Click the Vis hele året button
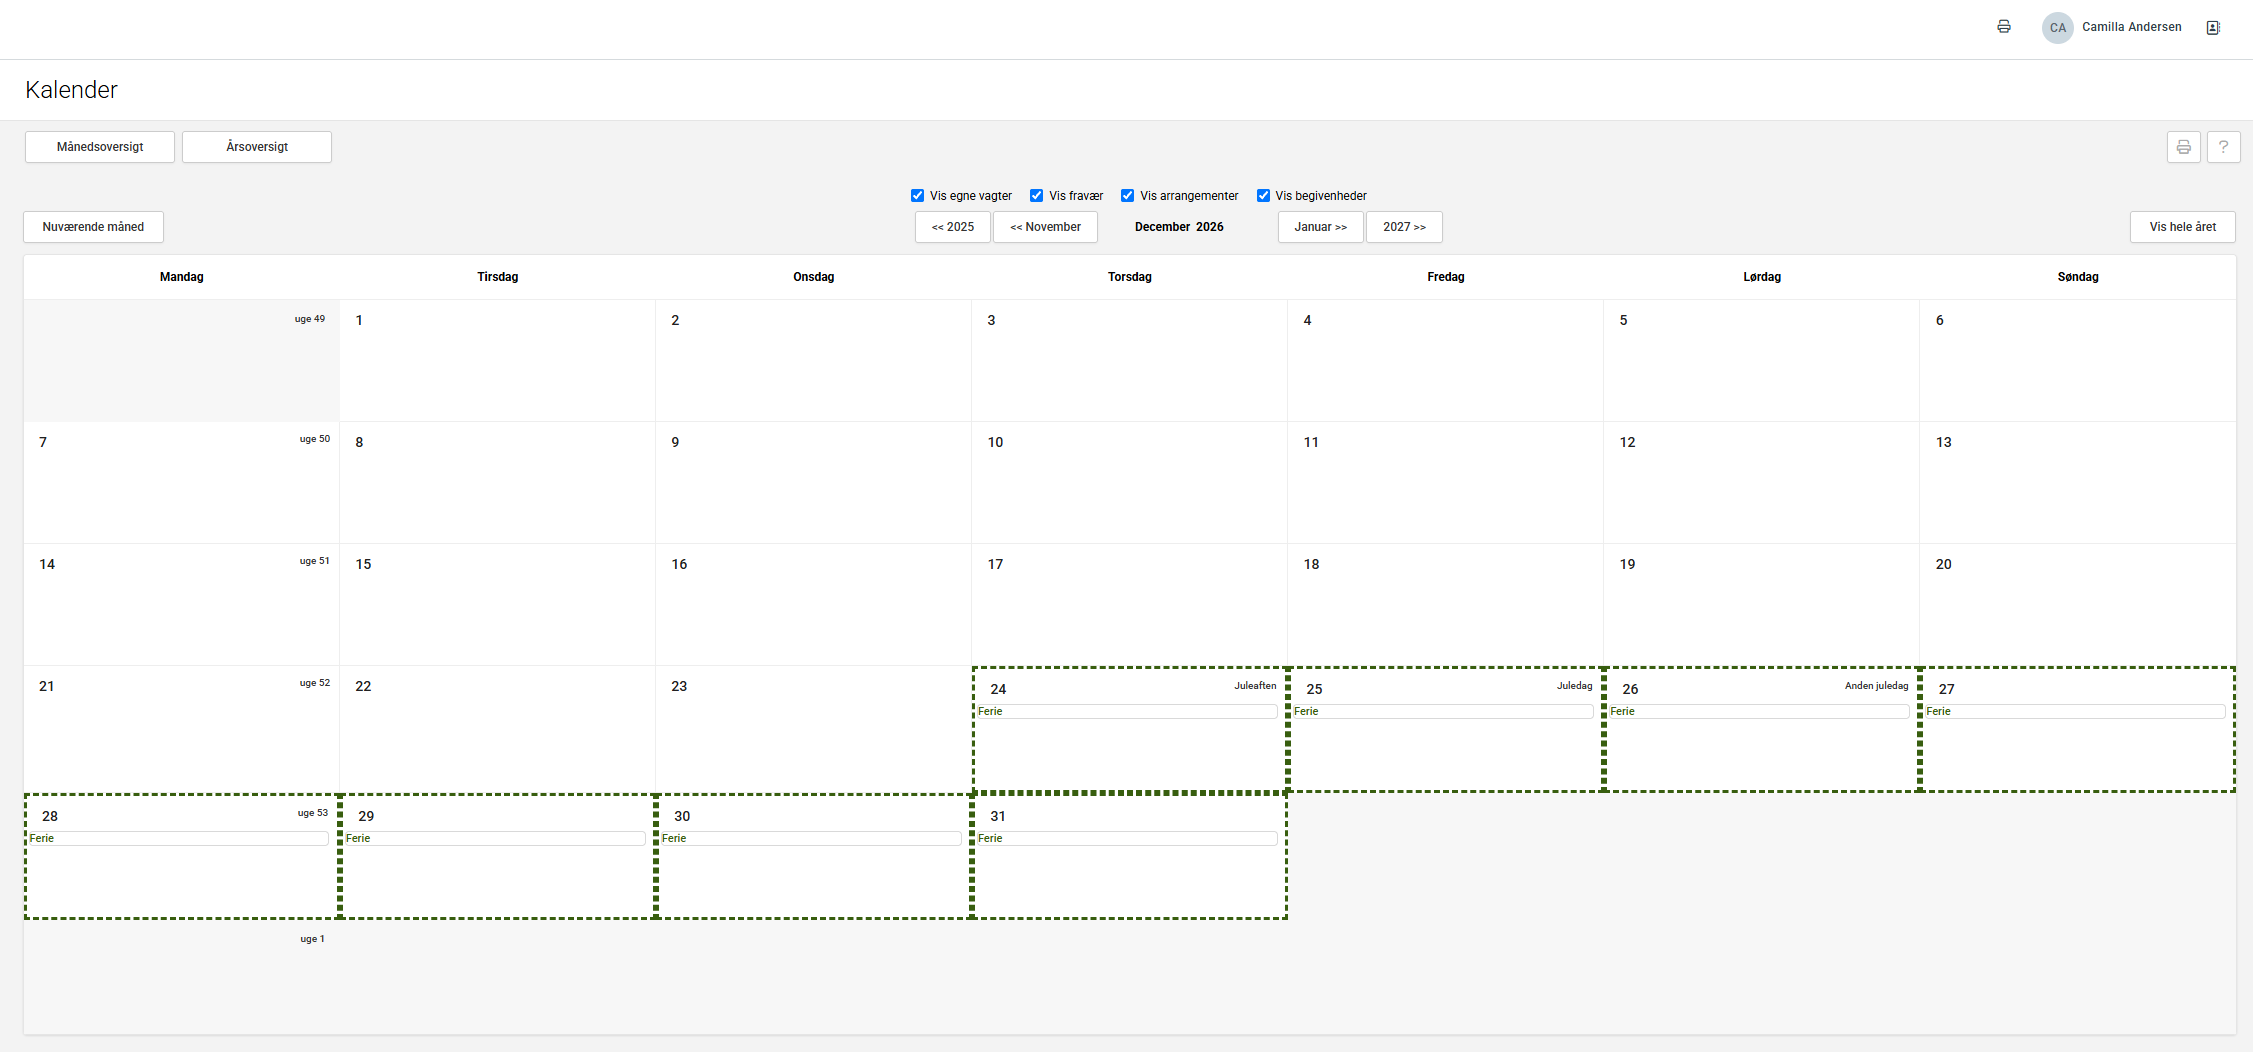The width and height of the screenshot is (2253, 1052). click(2183, 227)
